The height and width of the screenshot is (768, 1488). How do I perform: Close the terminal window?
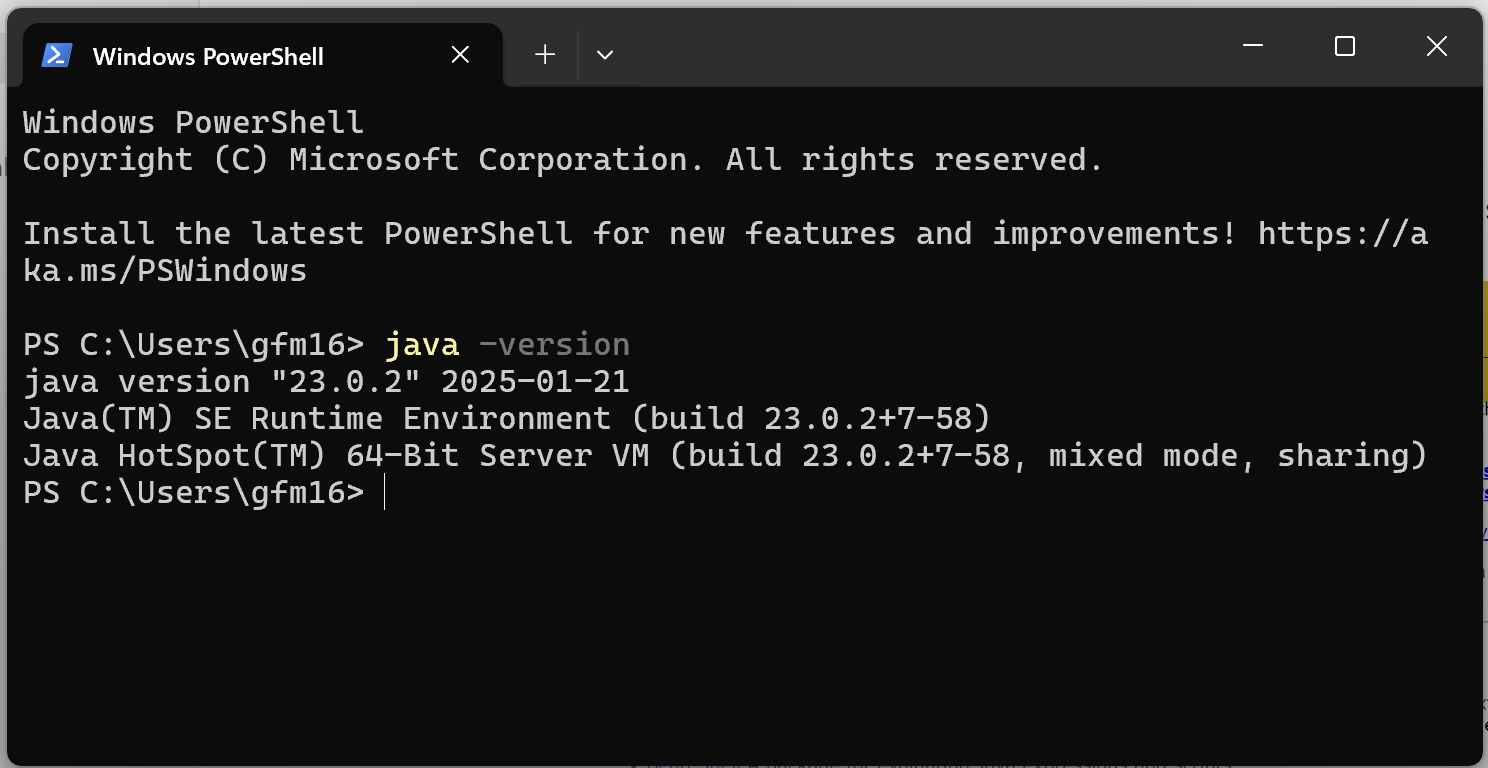[x=1437, y=46]
